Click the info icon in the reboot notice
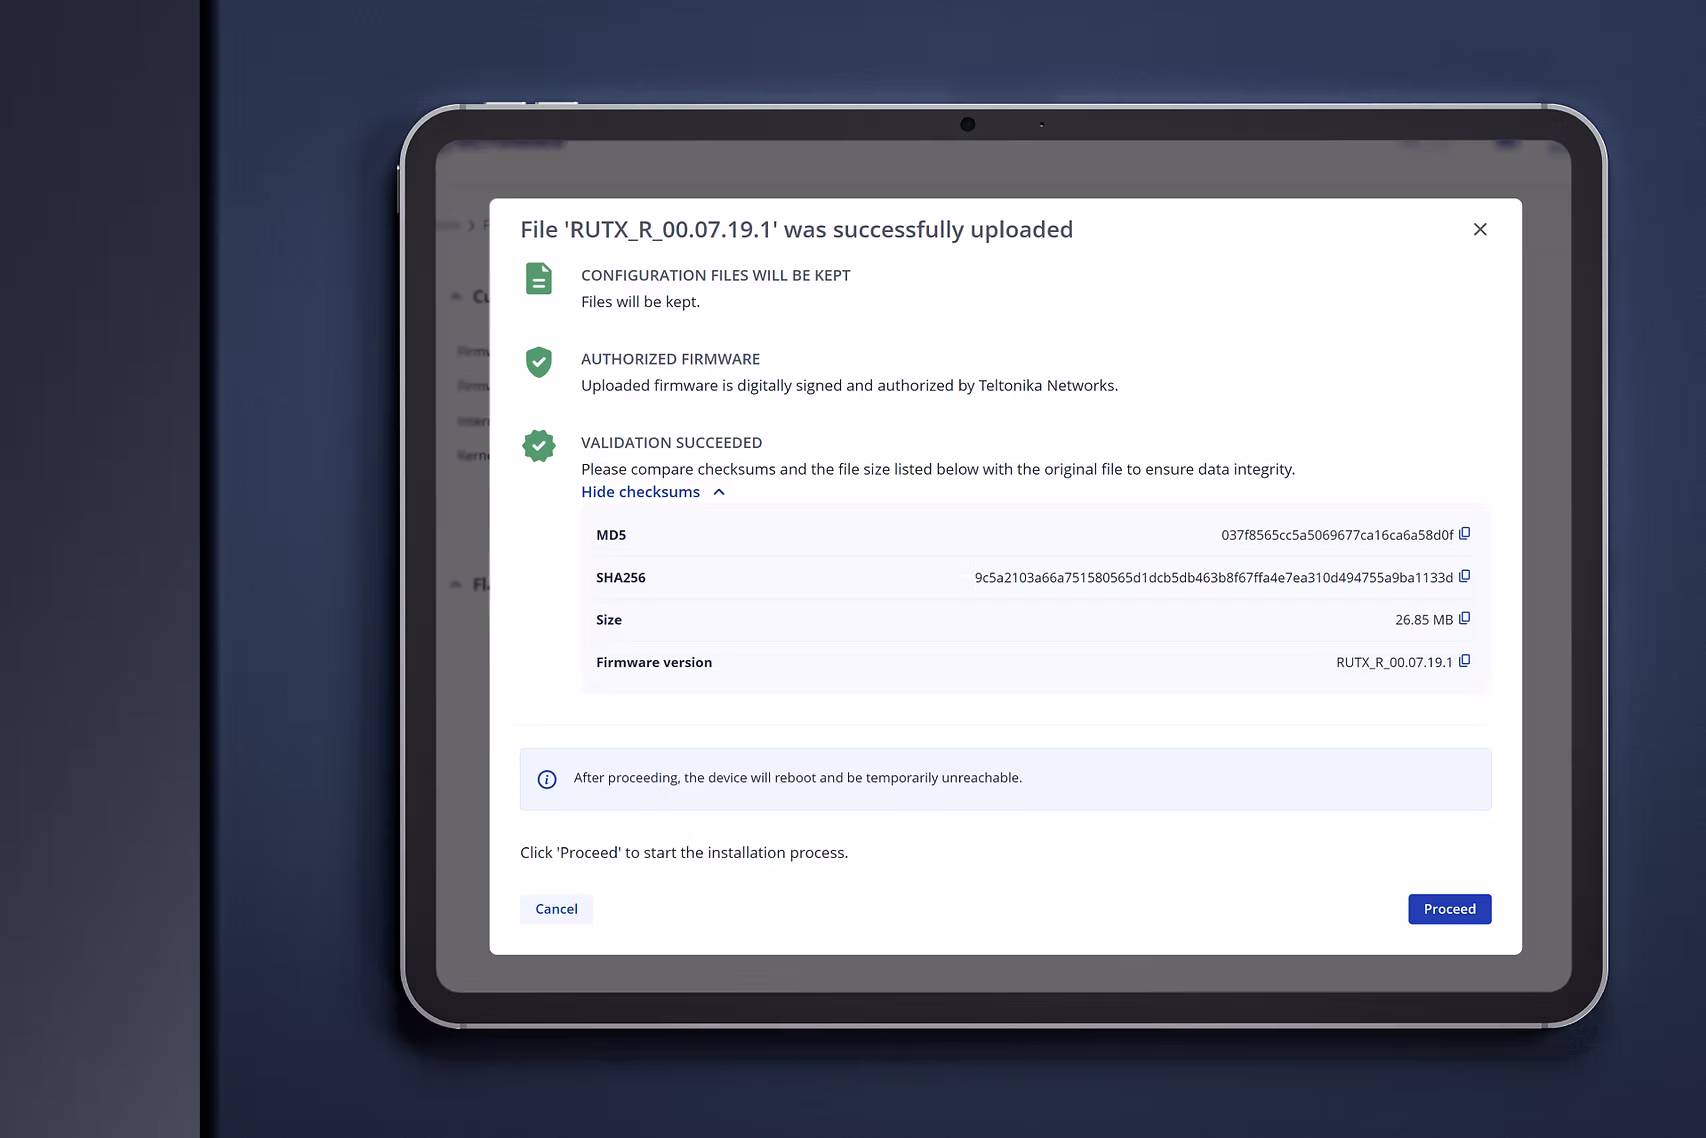This screenshot has width=1706, height=1138. click(546, 778)
